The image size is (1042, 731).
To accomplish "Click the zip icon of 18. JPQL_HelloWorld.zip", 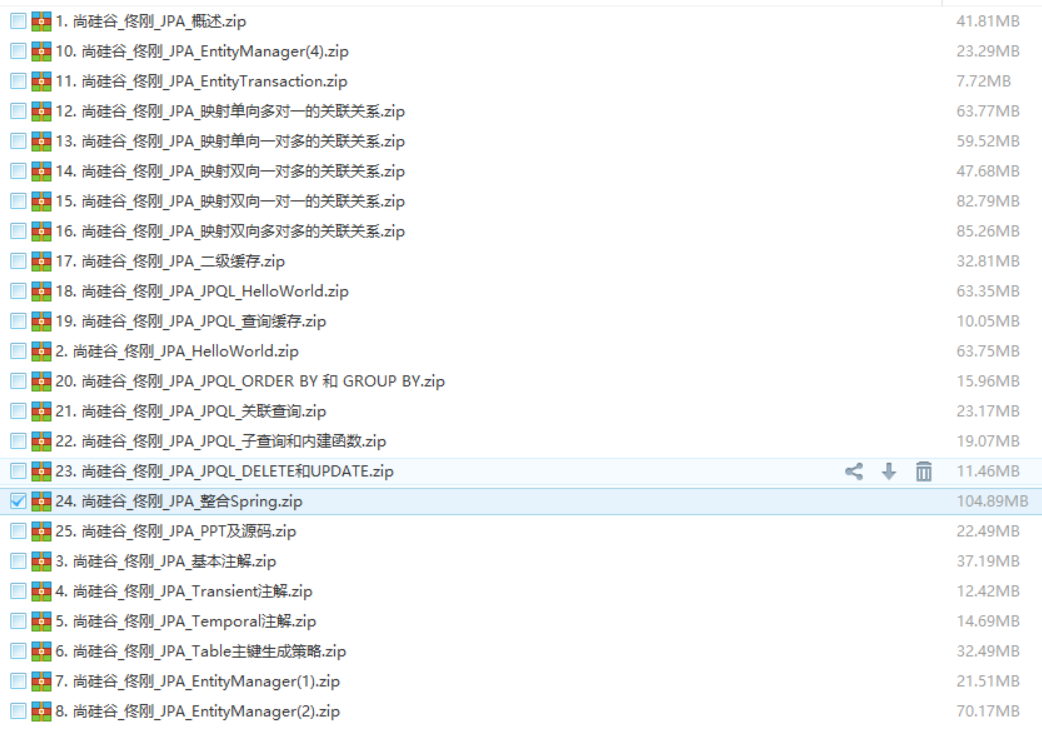I will tap(41, 291).
